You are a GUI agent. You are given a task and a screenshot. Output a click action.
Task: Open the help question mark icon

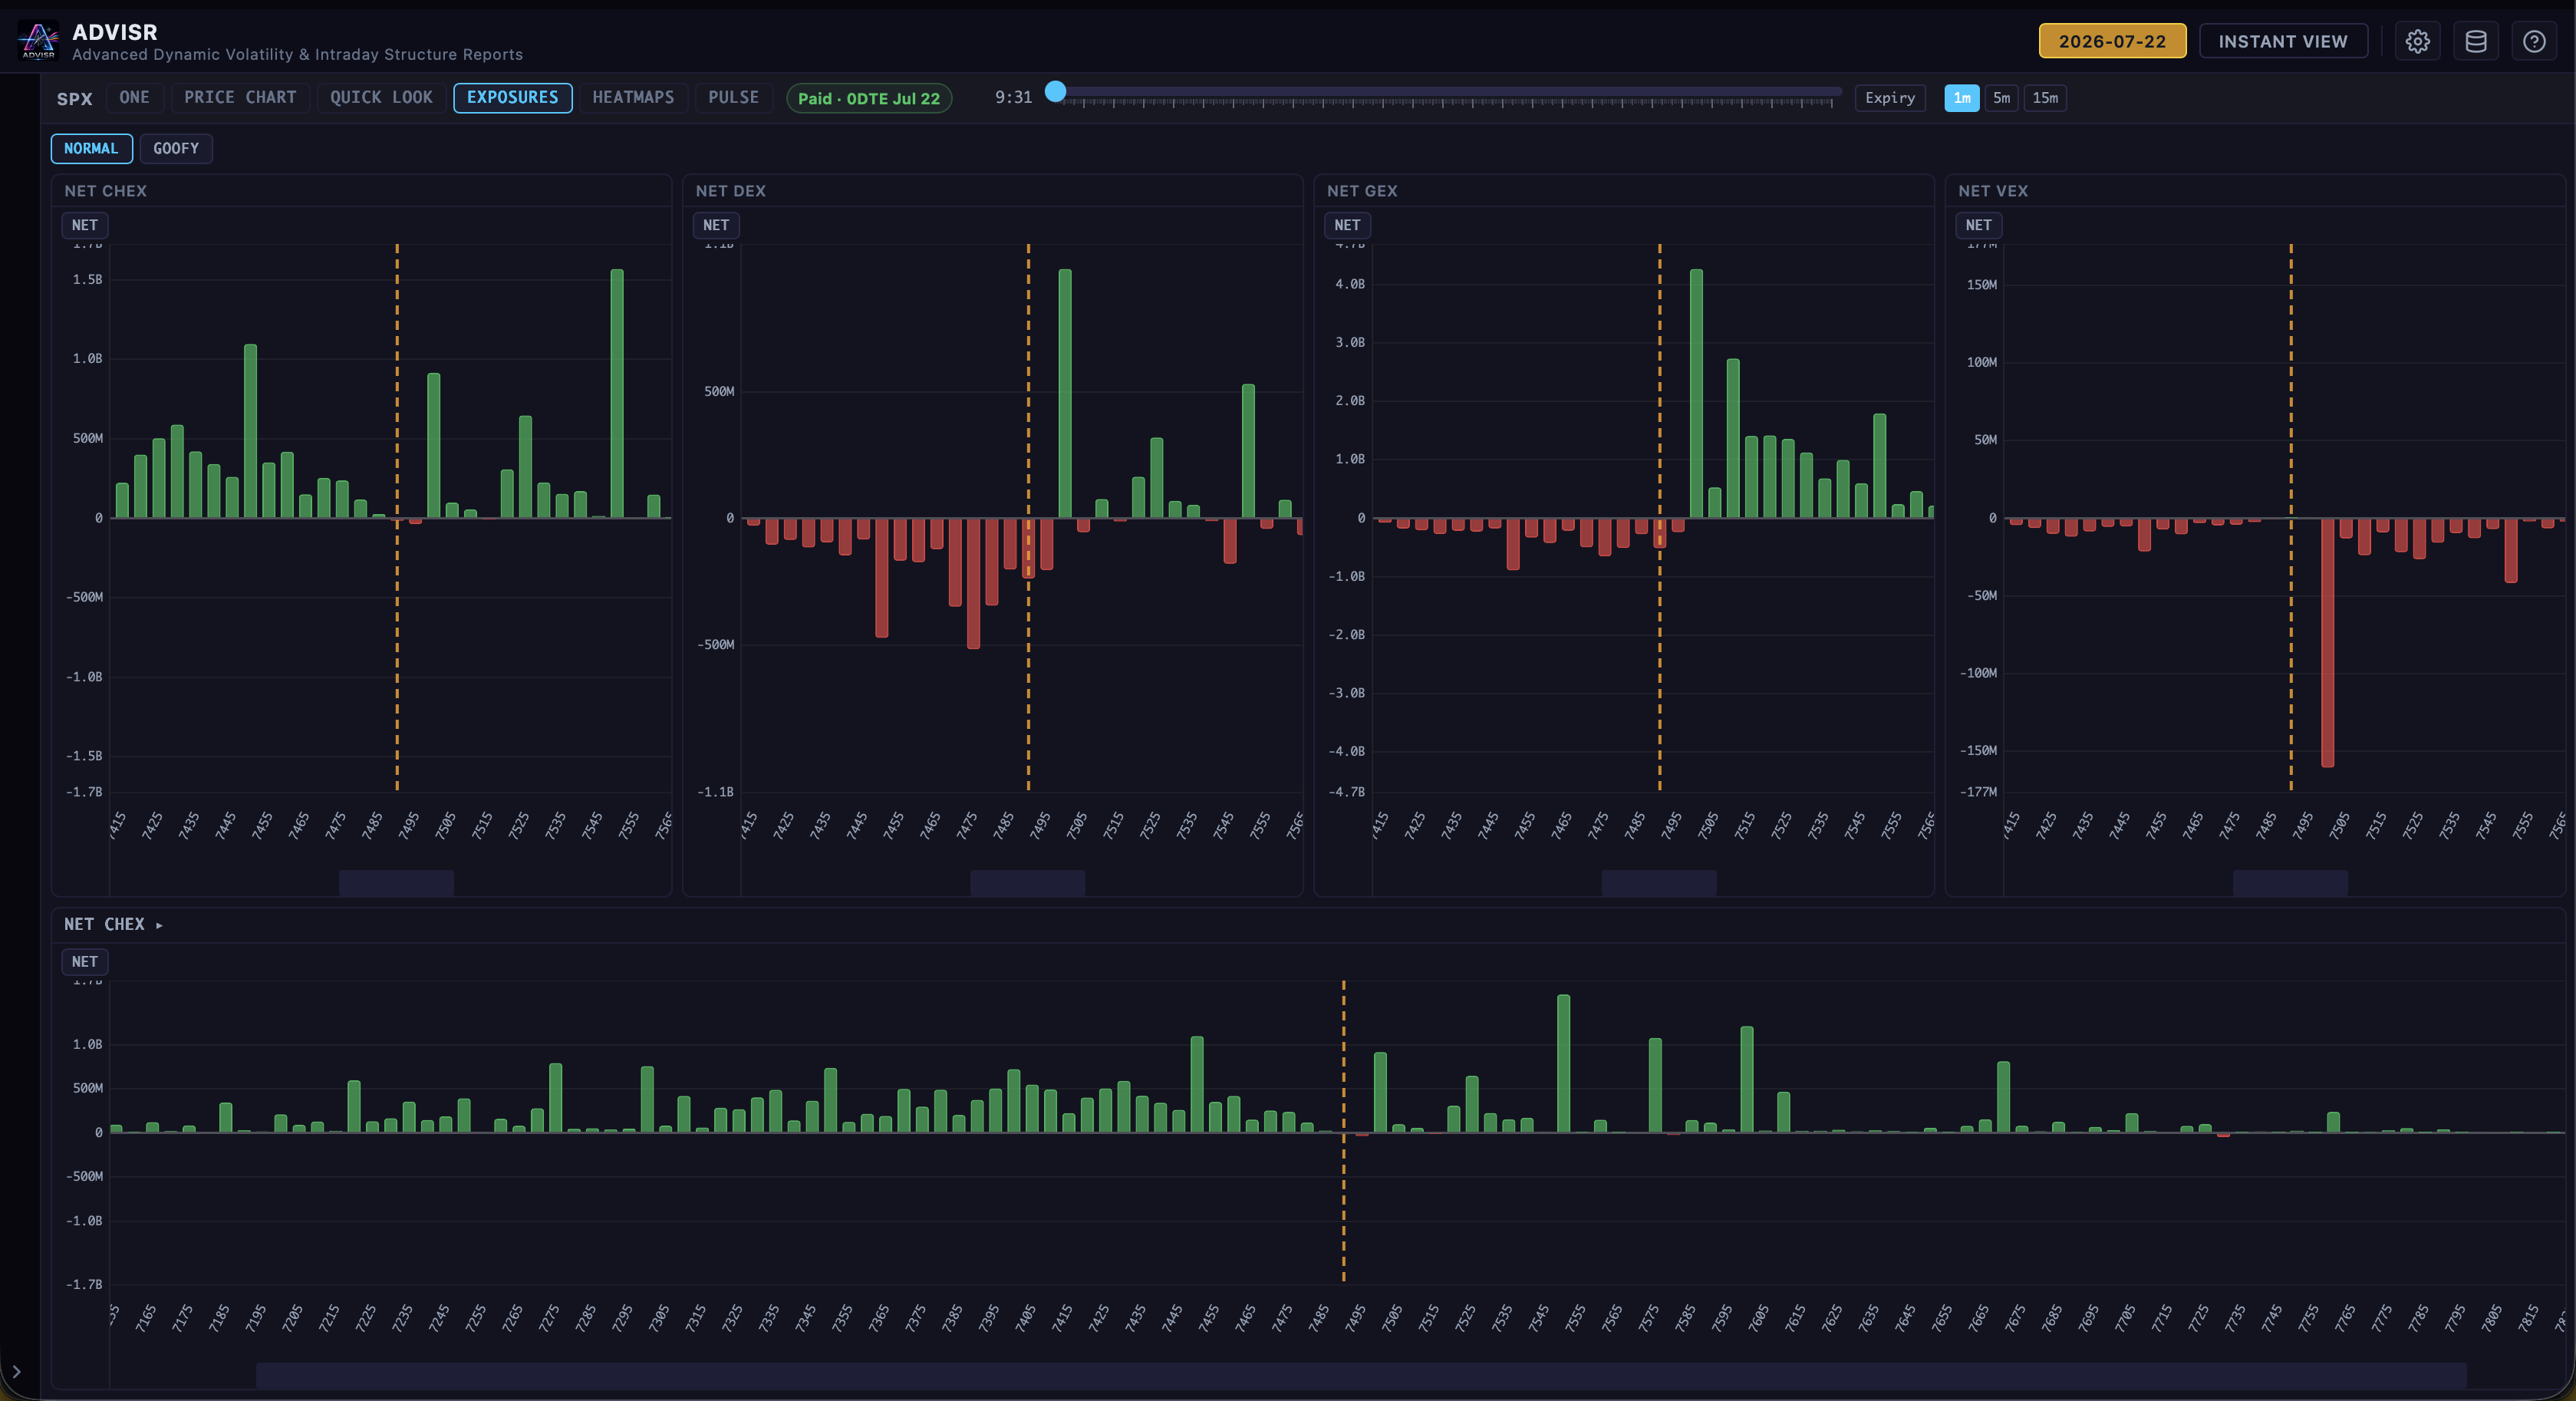(2533, 41)
